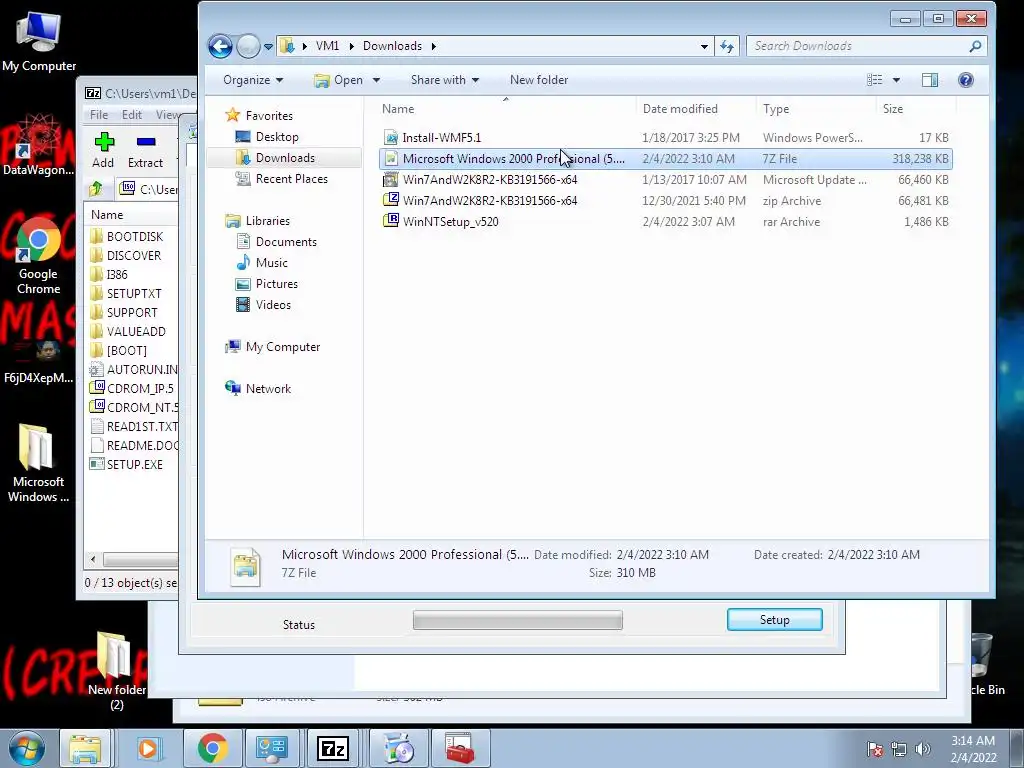Select Favorites in the navigation pane

[x=259, y=116]
